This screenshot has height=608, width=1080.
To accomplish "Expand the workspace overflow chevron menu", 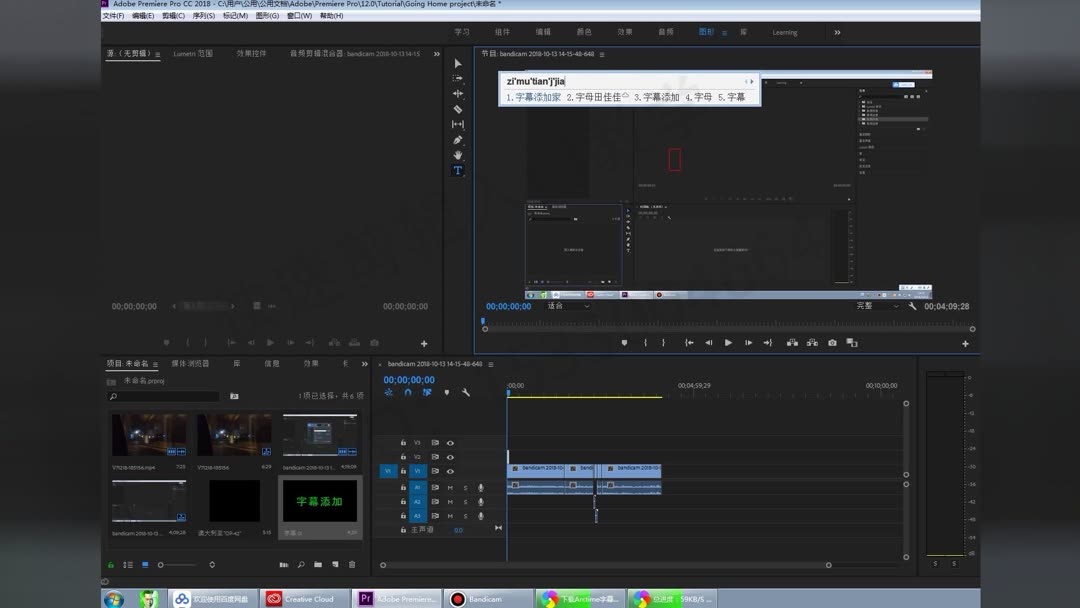I will pyautogui.click(x=837, y=32).
